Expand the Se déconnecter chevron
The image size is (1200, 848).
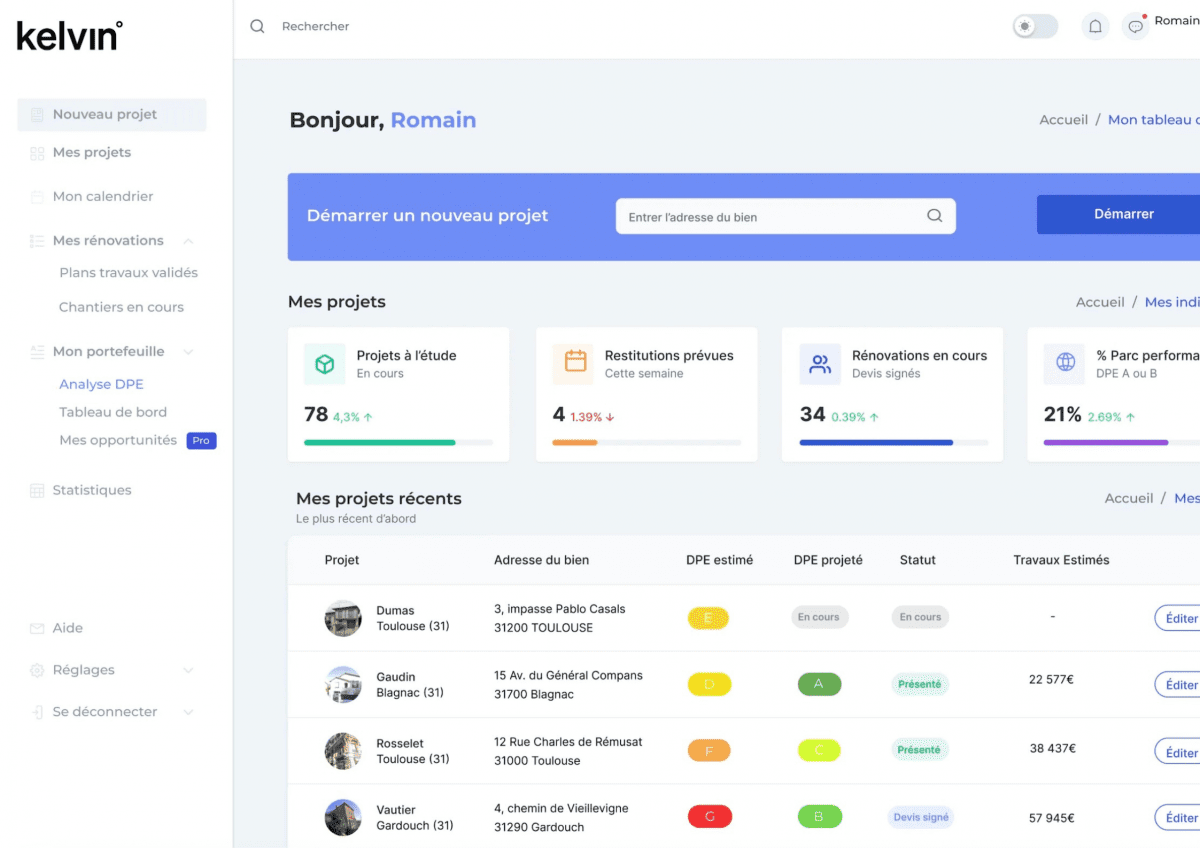click(x=188, y=712)
